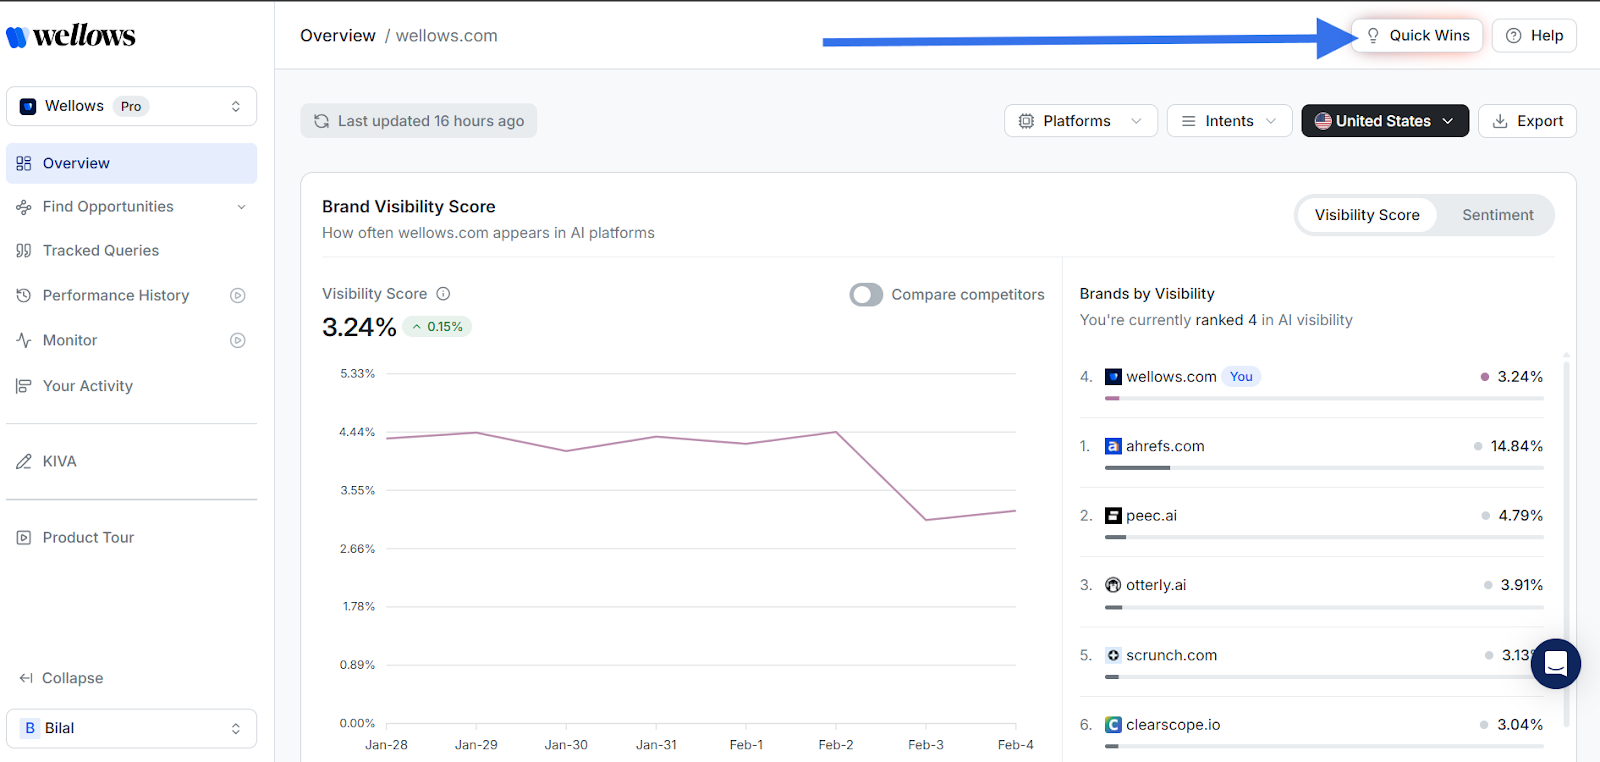
Task: Open the chat support bubble icon
Action: [1555, 664]
